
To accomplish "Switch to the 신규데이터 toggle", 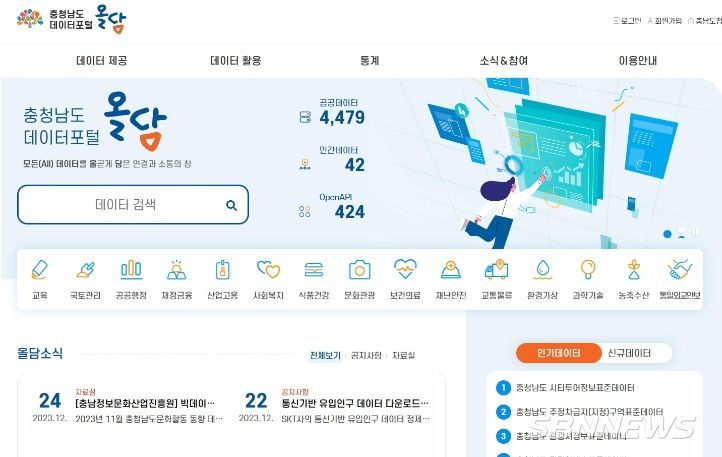I will point(629,353).
